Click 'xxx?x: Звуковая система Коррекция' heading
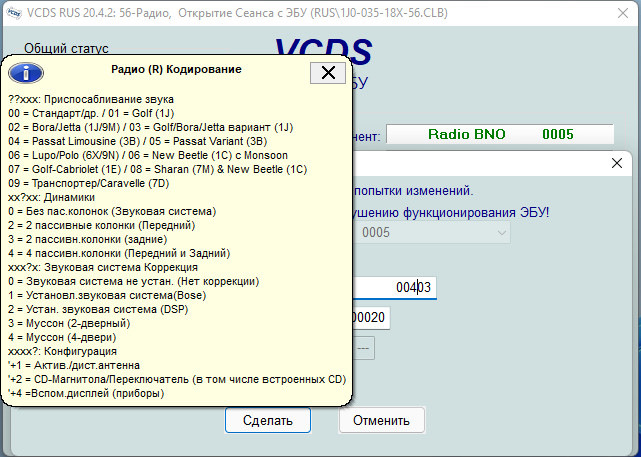Image resolution: width=641 pixels, height=457 pixels. point(103,267)
